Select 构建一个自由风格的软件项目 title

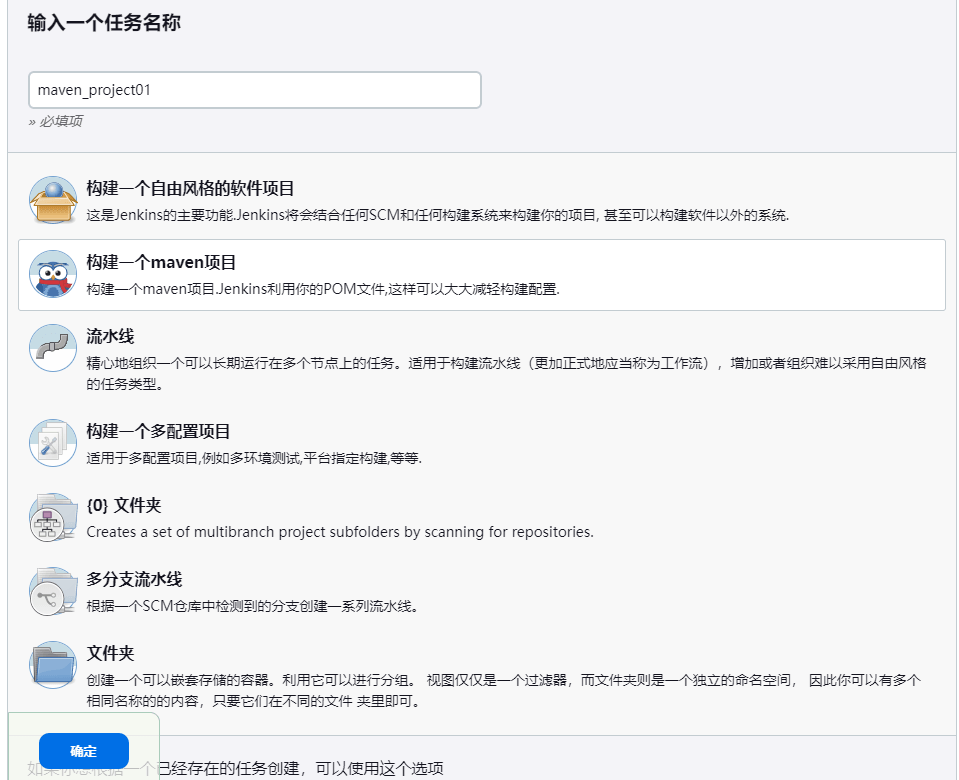190,188
